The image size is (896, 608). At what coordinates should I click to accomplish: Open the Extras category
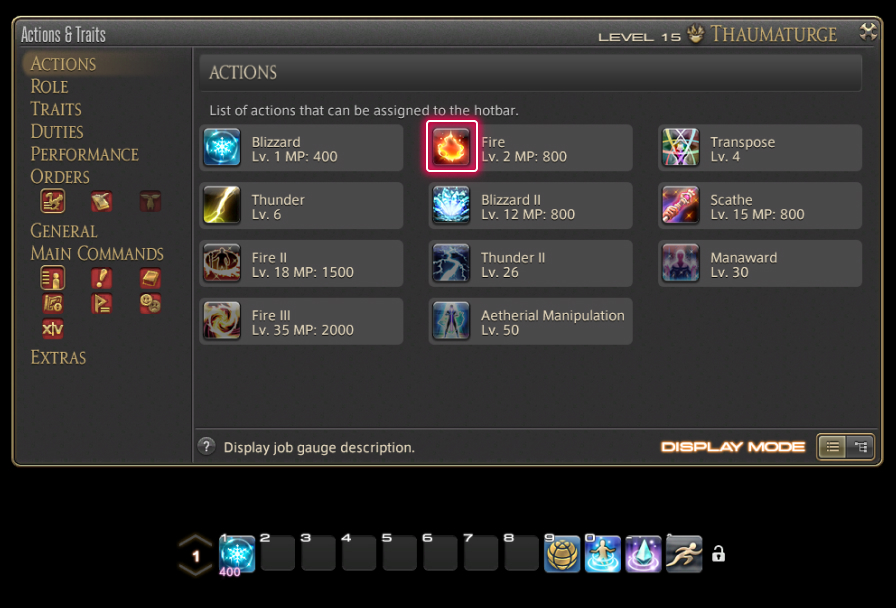(58, 357)
